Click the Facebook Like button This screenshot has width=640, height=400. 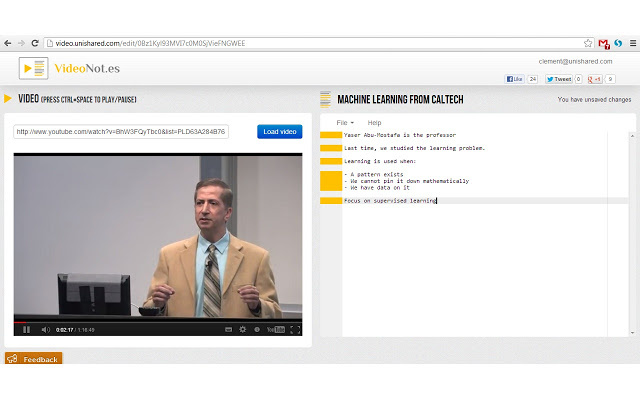coord(515,78)
